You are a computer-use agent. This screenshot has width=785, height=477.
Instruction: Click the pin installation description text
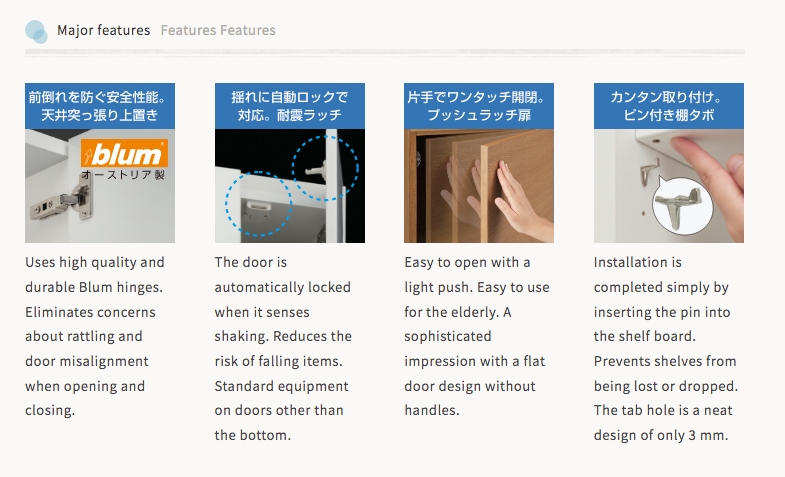click(664, 348)
